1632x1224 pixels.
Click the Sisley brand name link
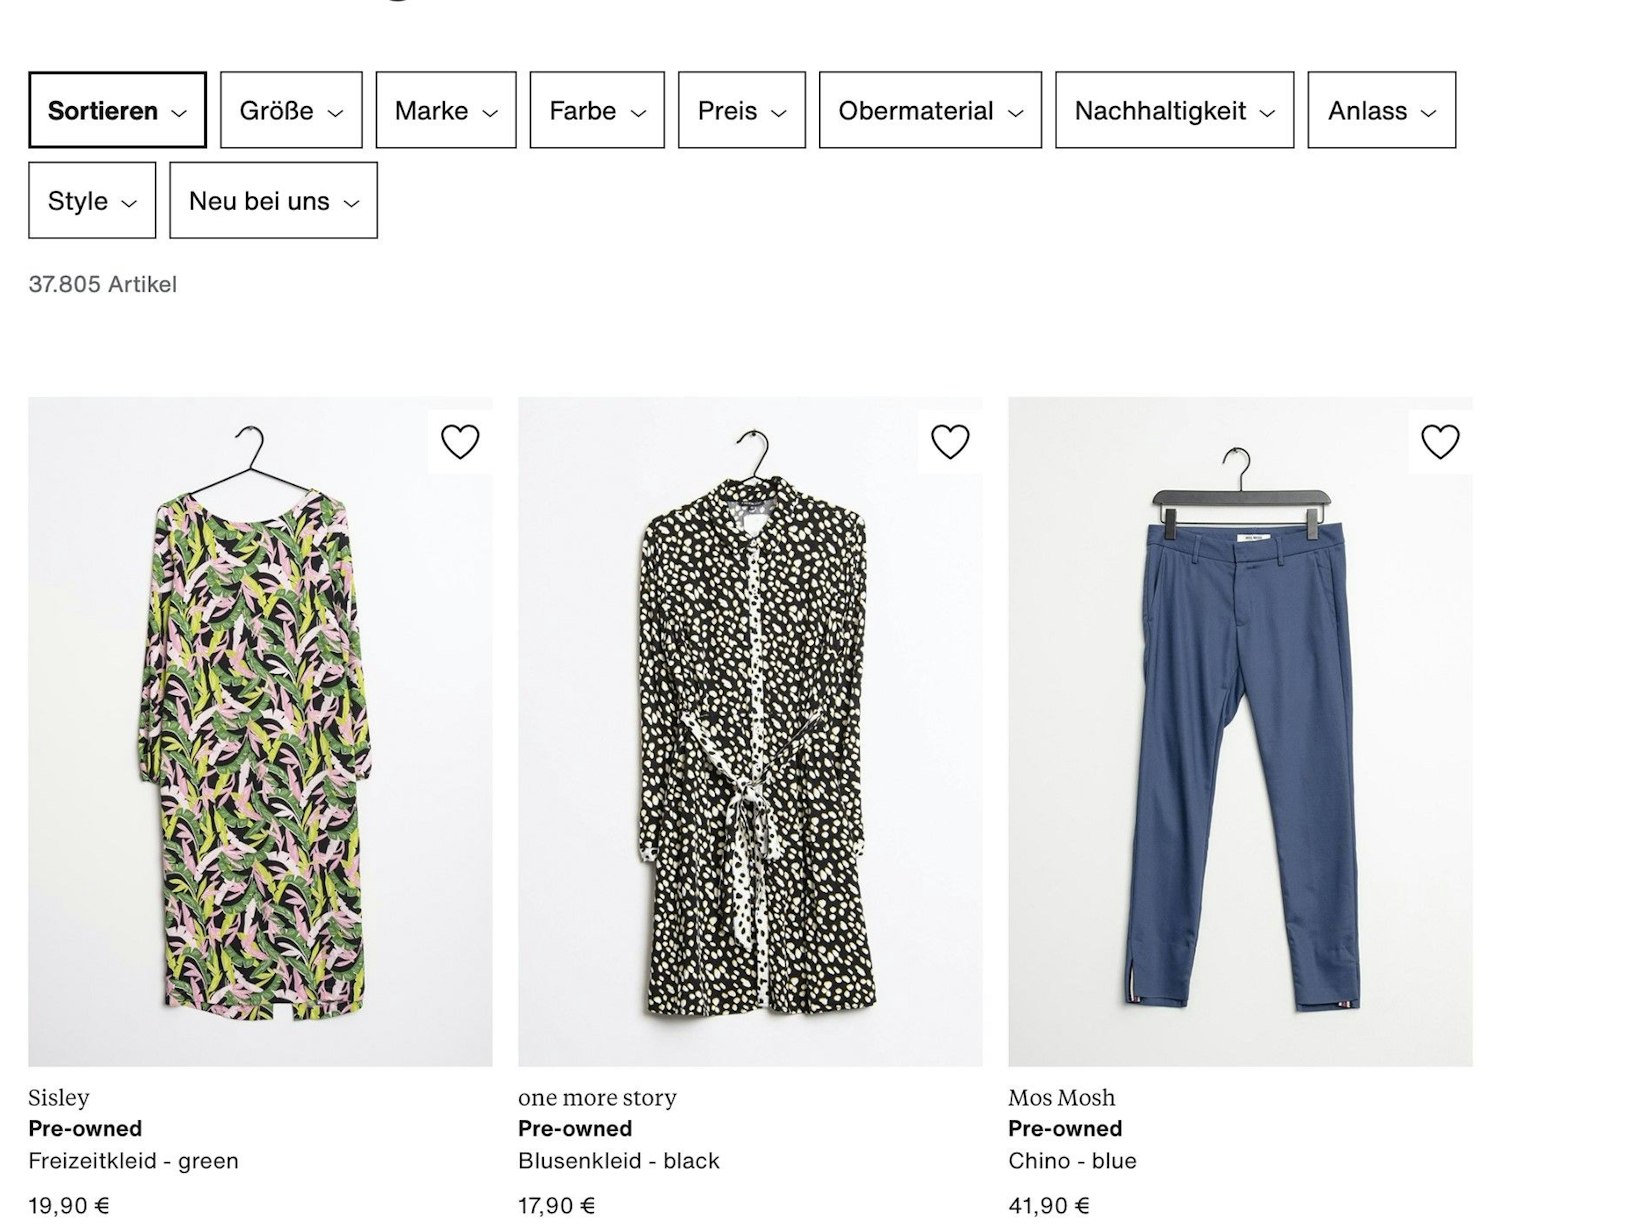(59, 1097)
